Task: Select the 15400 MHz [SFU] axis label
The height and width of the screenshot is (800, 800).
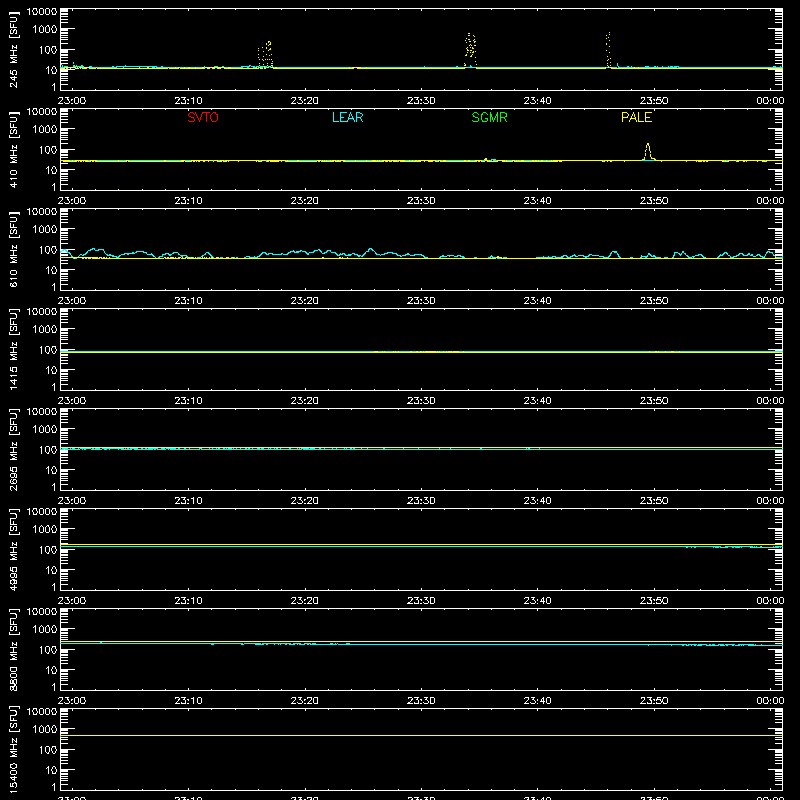Action: pyautogui.click(x=13, y=749)
